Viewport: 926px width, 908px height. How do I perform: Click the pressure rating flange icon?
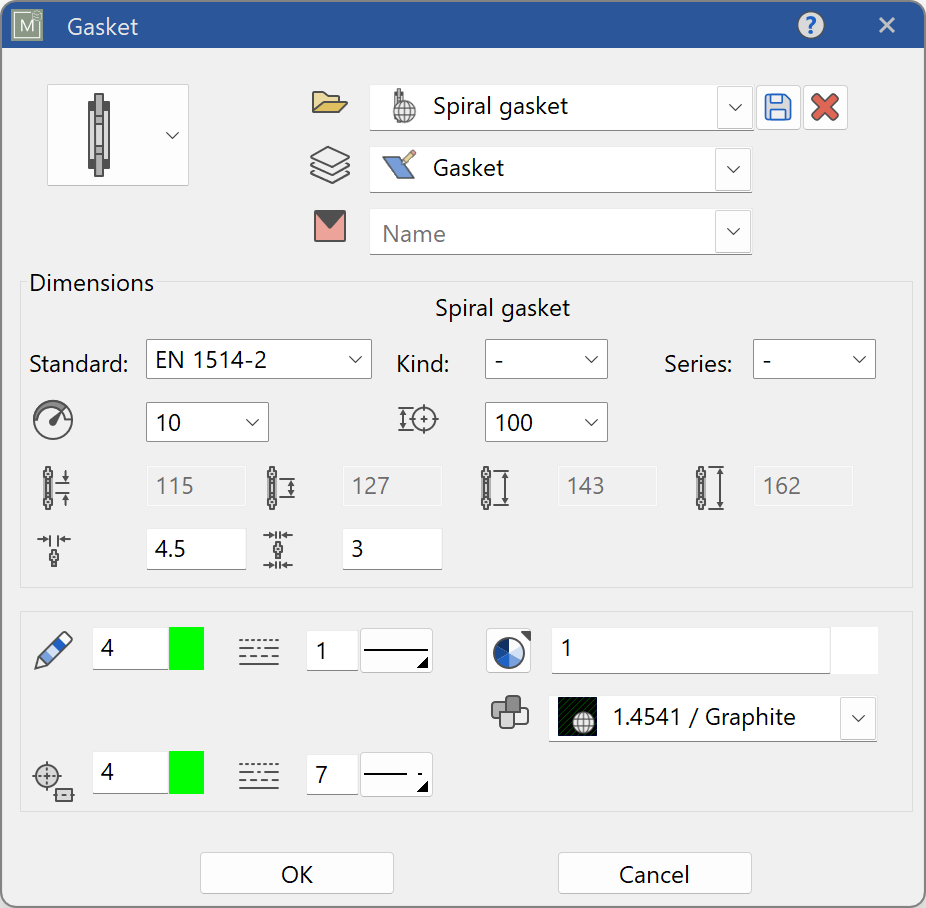tap(418, 420)
